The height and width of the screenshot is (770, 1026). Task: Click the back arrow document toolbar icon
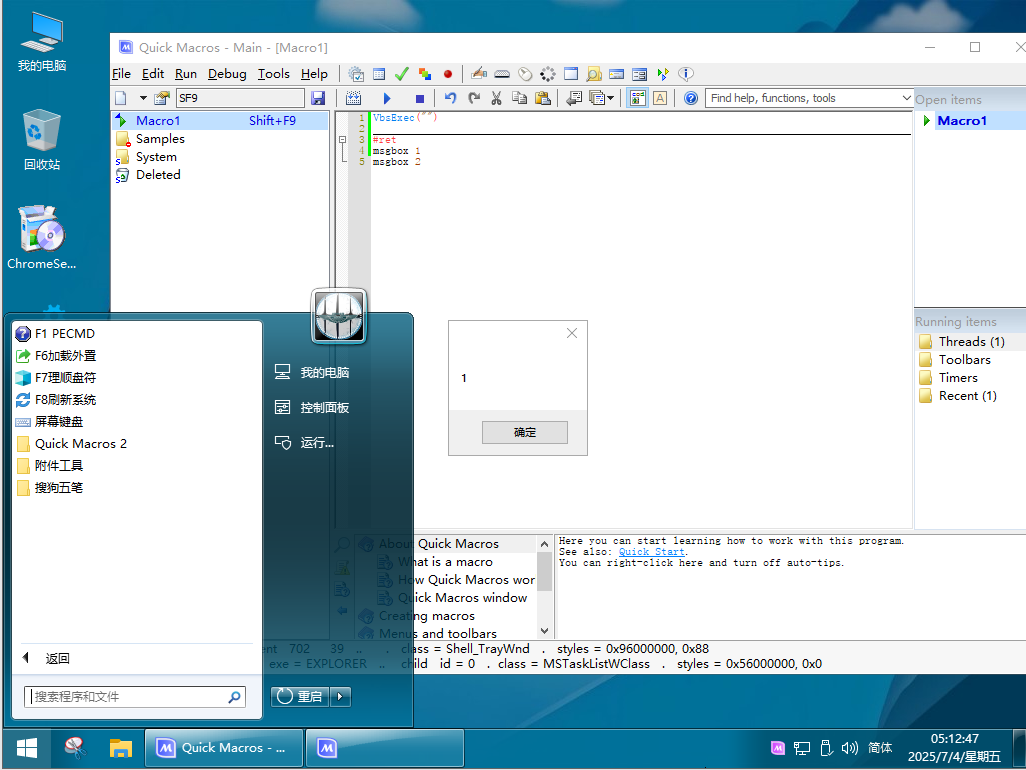click(x=574, y=98)
